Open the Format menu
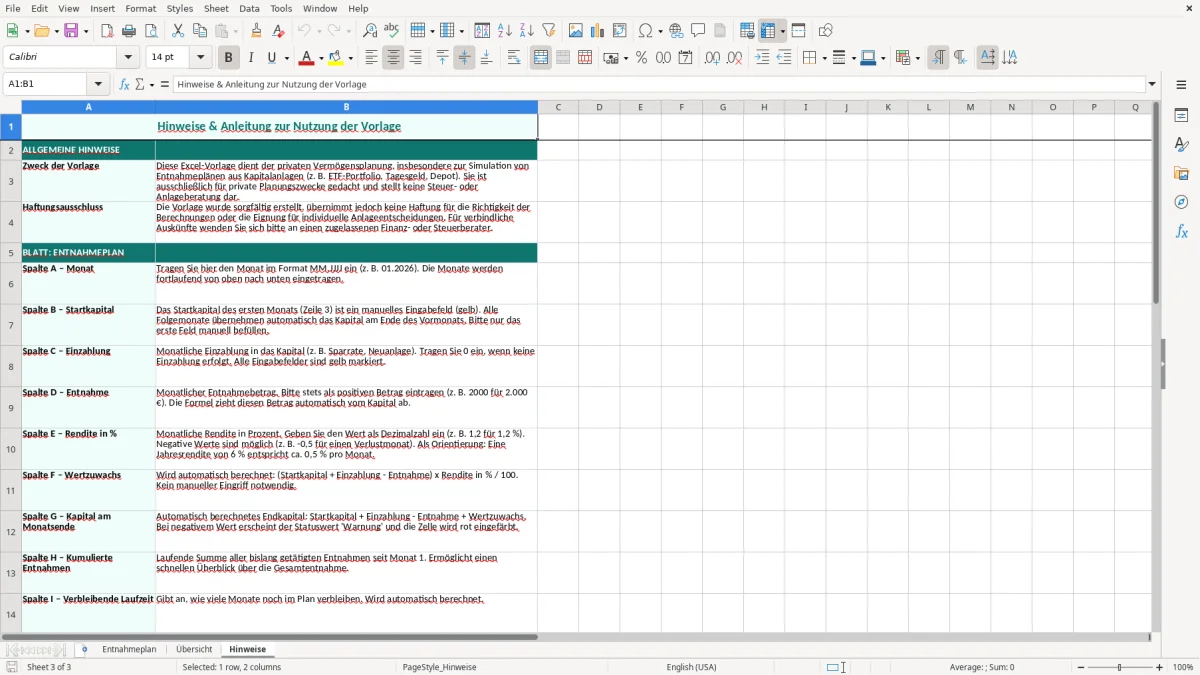 (x=140, y=8)
